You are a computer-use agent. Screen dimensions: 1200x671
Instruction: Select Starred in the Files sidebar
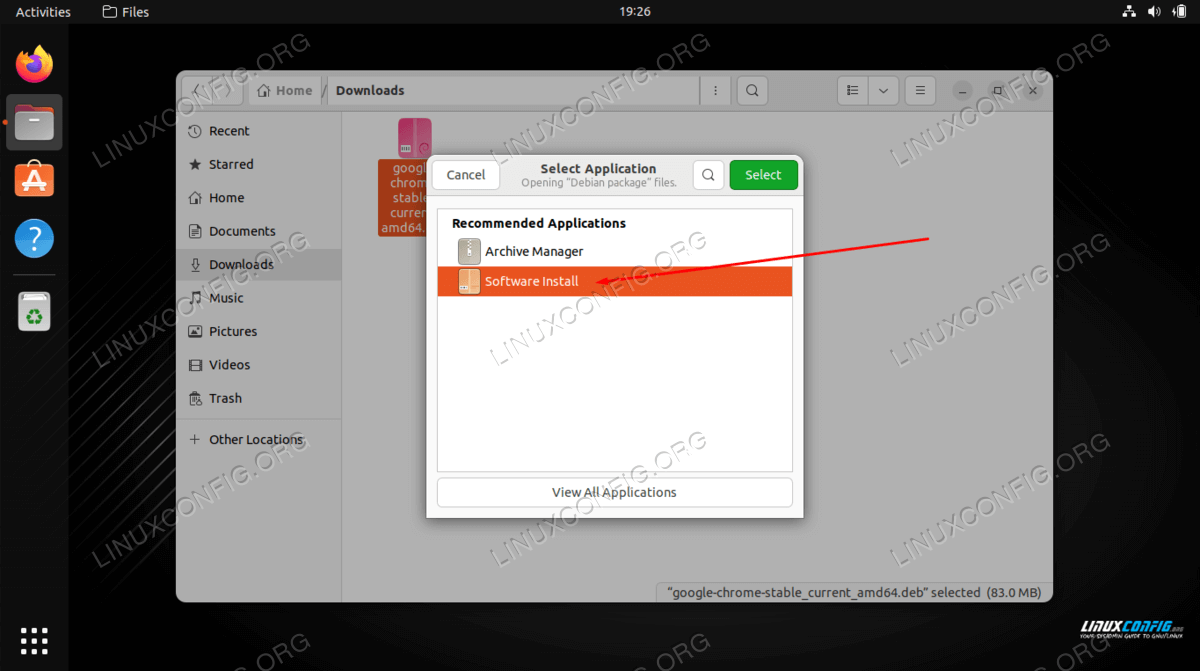[259, 164]
